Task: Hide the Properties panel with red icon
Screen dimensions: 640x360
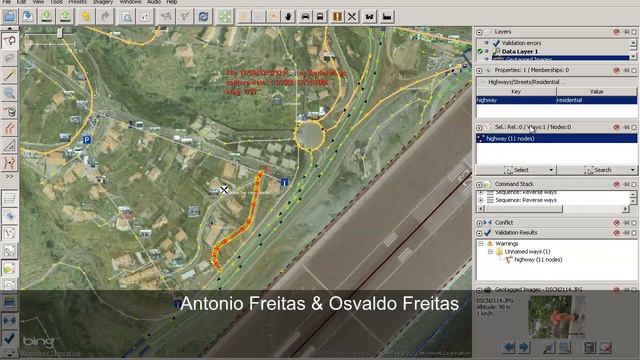Action: [x=616, y=71]
